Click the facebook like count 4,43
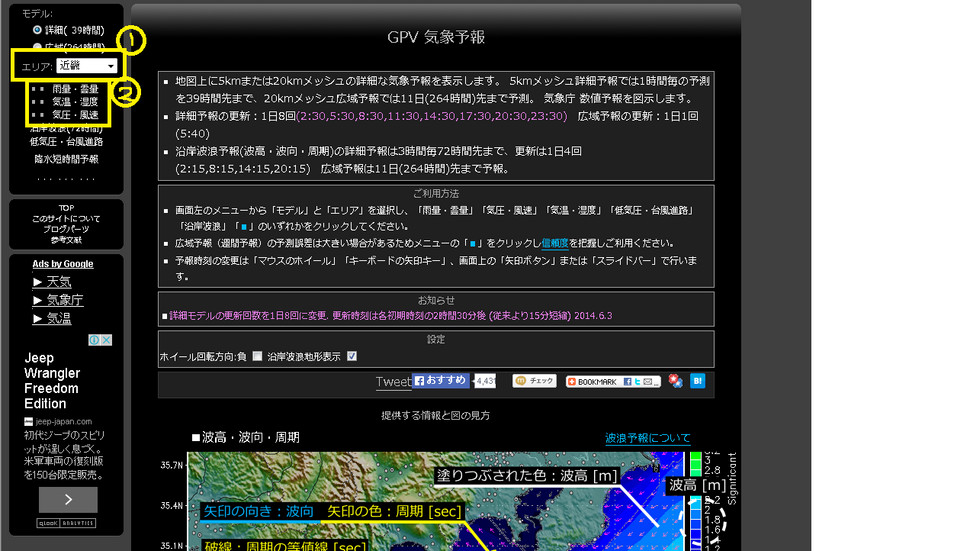This screenshot has width=970, height=551. (x=484, y=381)
